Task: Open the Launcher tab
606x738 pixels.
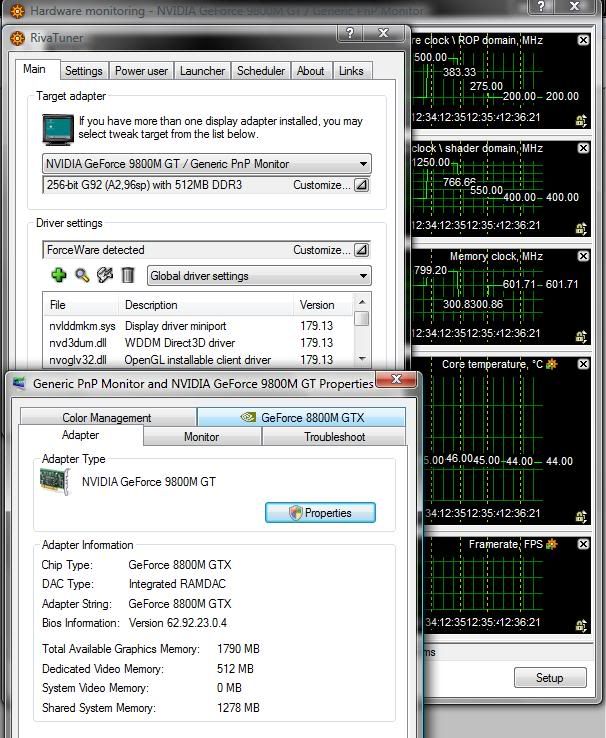Action: (x=202, y=71)
